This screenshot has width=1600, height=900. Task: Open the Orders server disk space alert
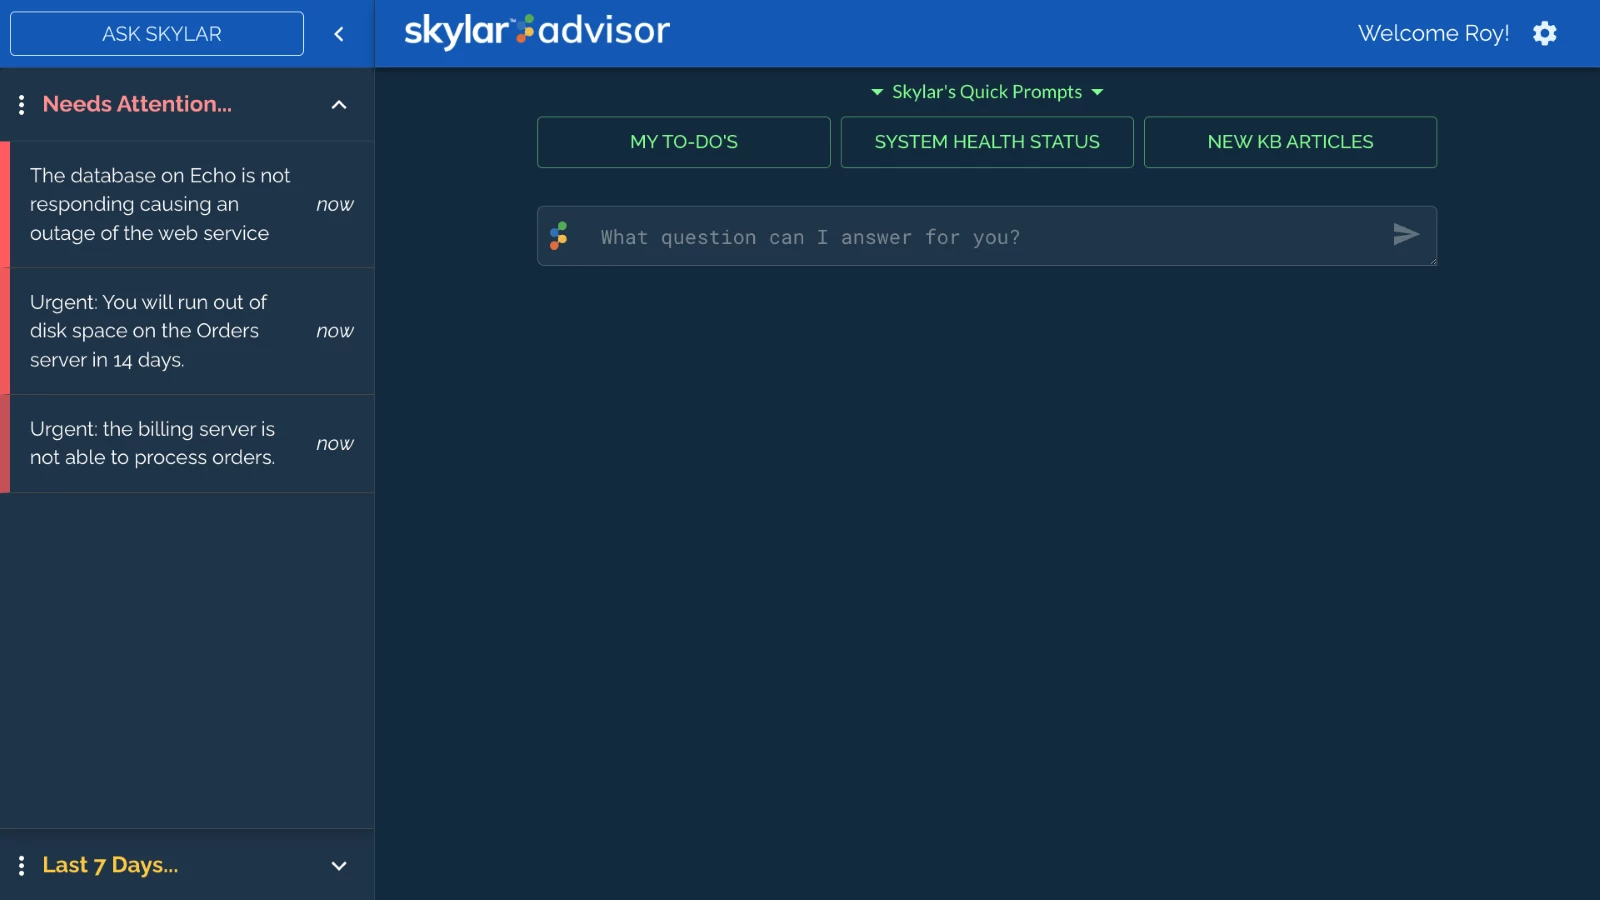coord(187,331)
